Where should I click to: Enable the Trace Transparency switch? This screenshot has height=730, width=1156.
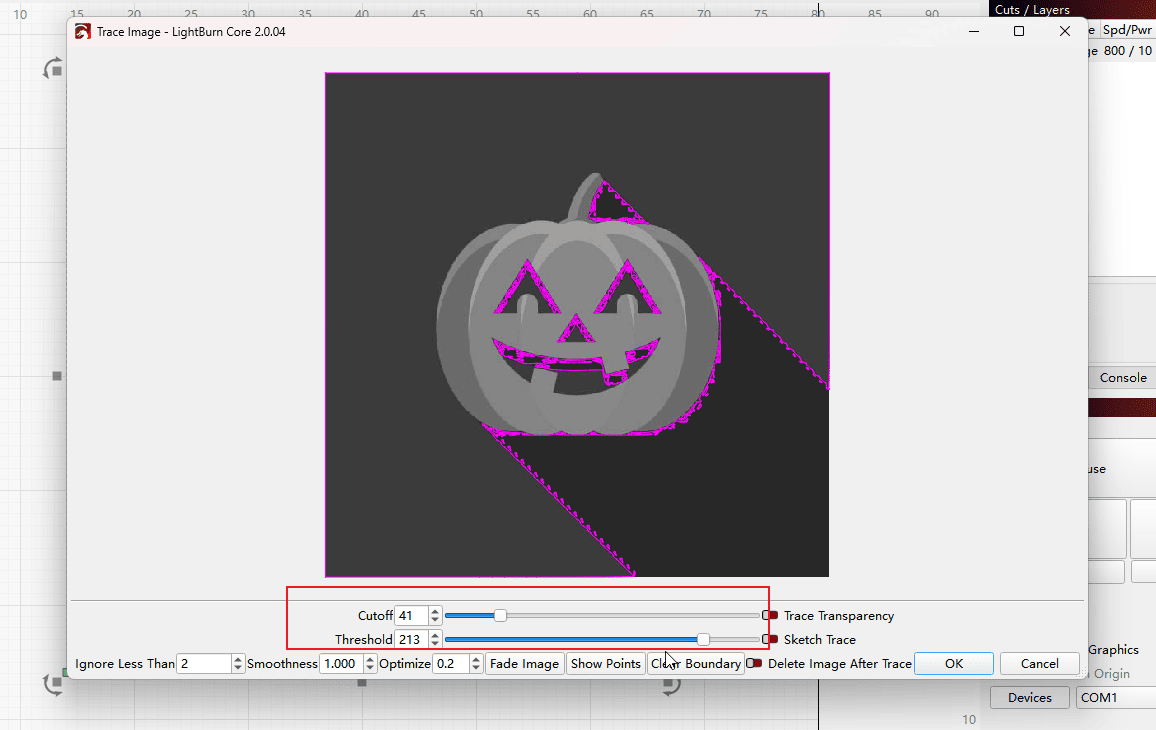click(x=770, y=616)
